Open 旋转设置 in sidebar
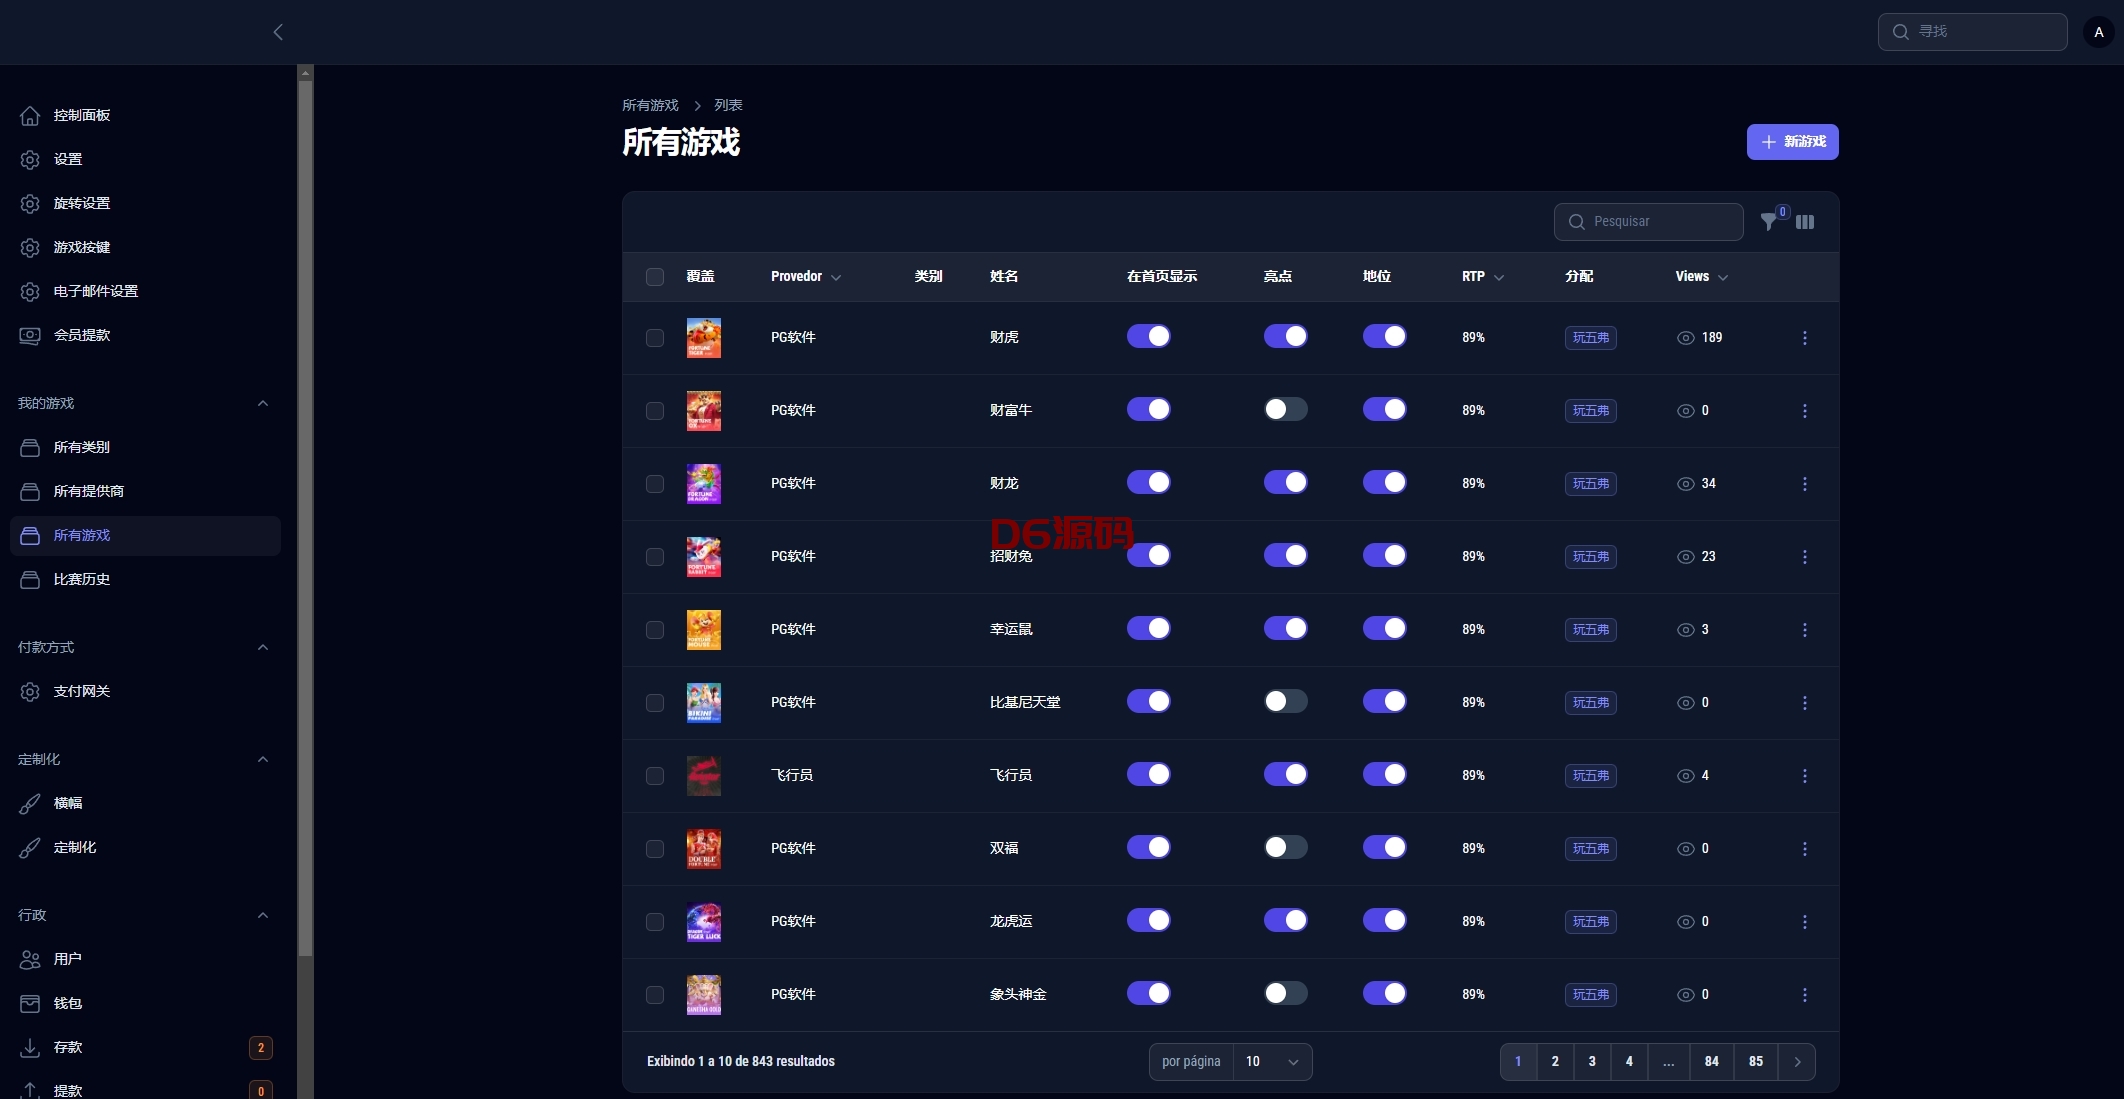 coord(145,204)
